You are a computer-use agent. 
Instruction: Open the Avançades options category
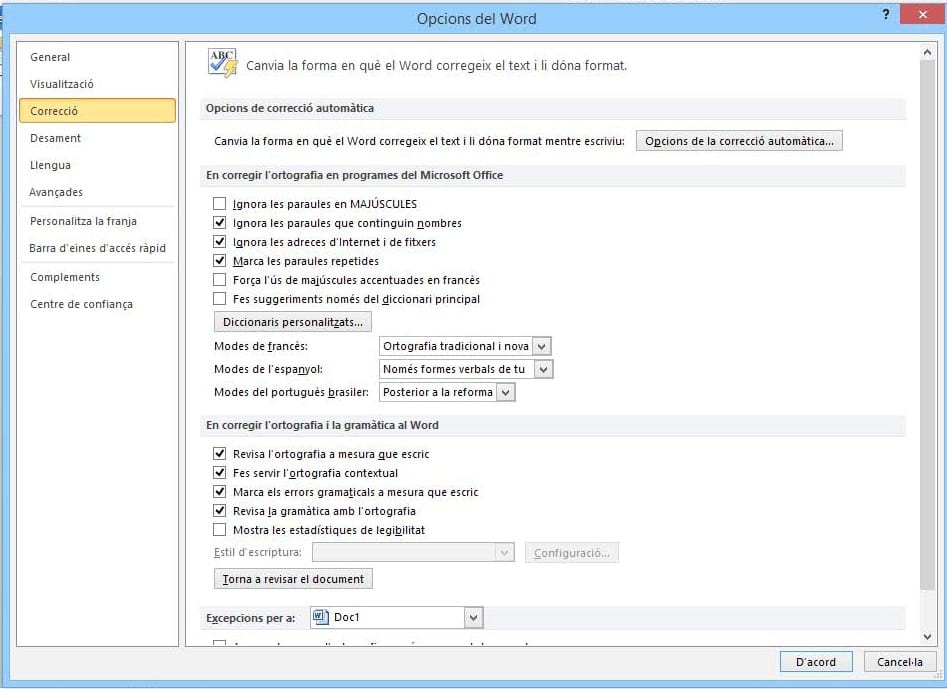[x=56, y=192]
